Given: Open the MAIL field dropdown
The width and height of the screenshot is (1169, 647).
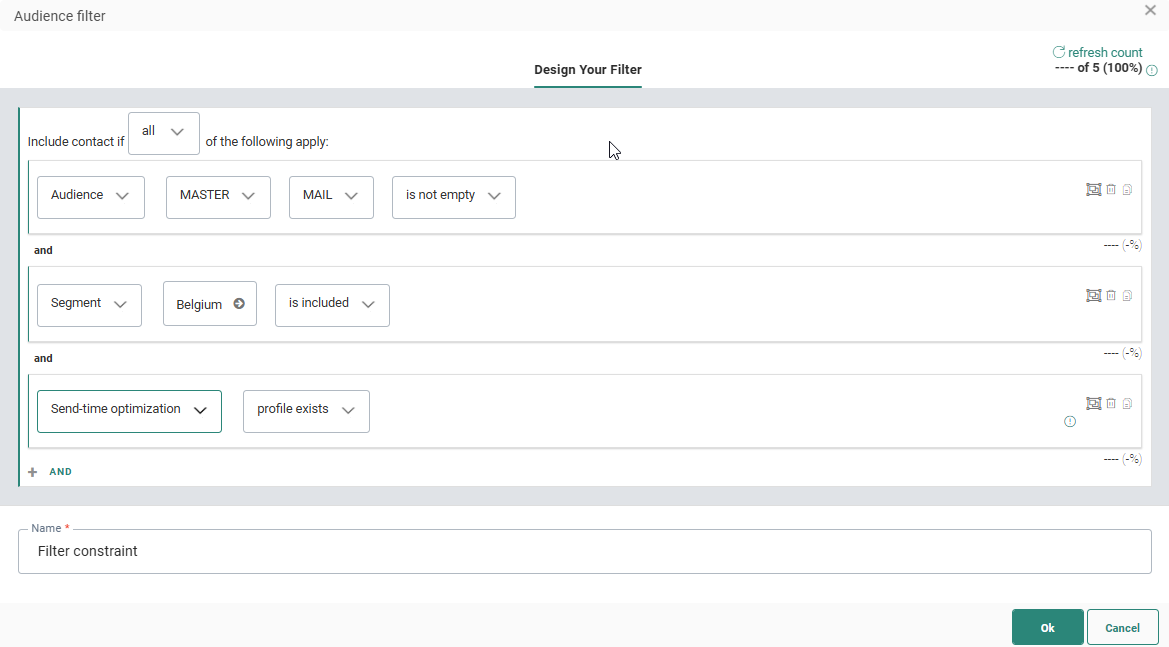Looking at the screenshot, I should (x=331, y=197).
